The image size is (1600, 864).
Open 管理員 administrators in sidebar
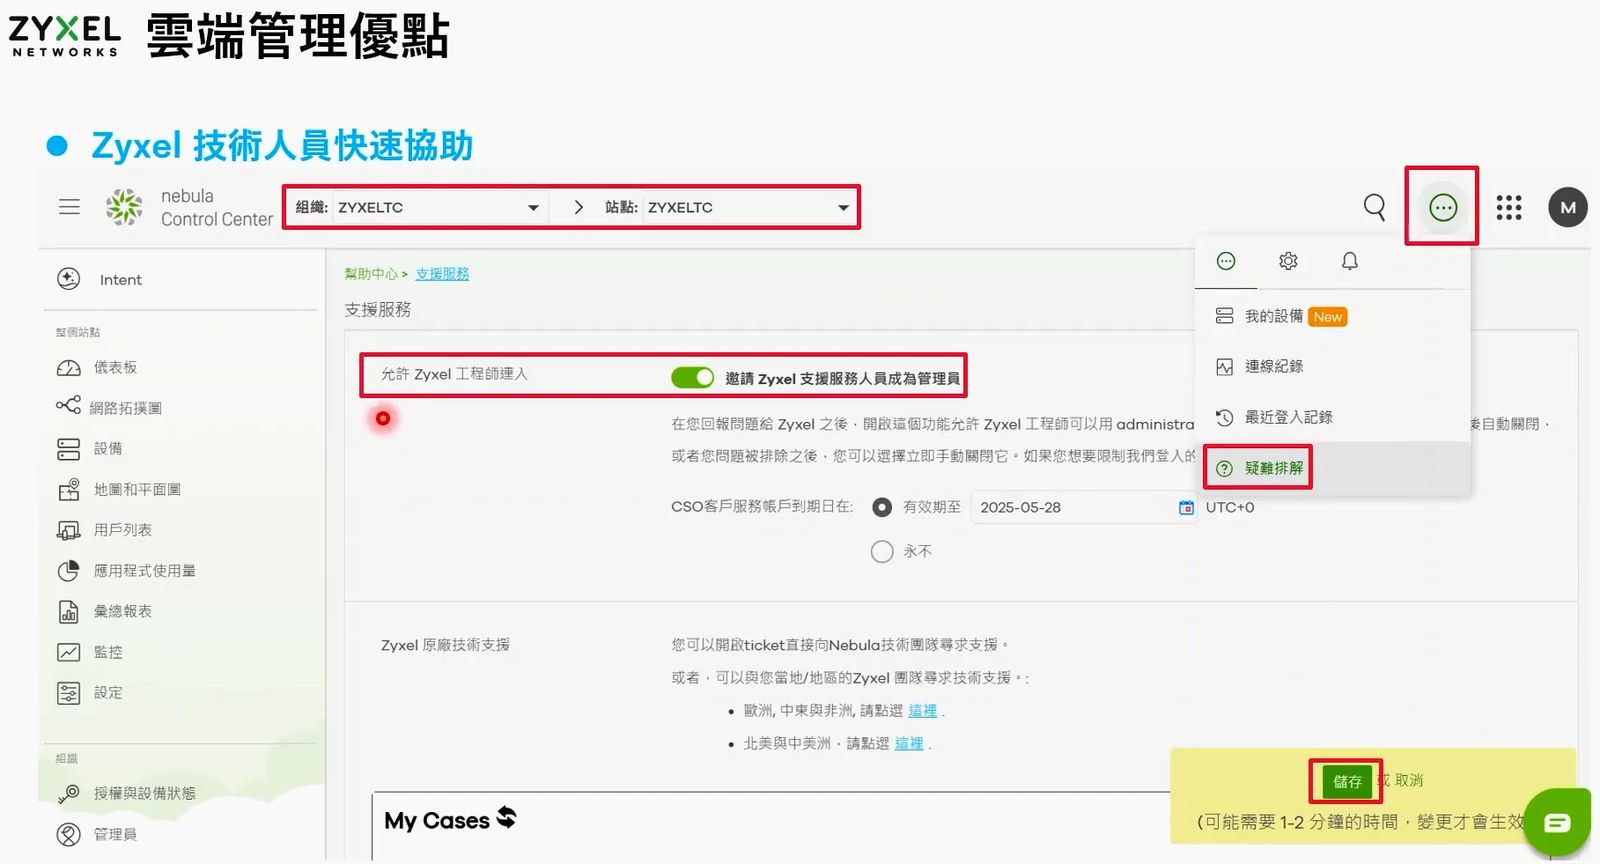coord(97,834)
